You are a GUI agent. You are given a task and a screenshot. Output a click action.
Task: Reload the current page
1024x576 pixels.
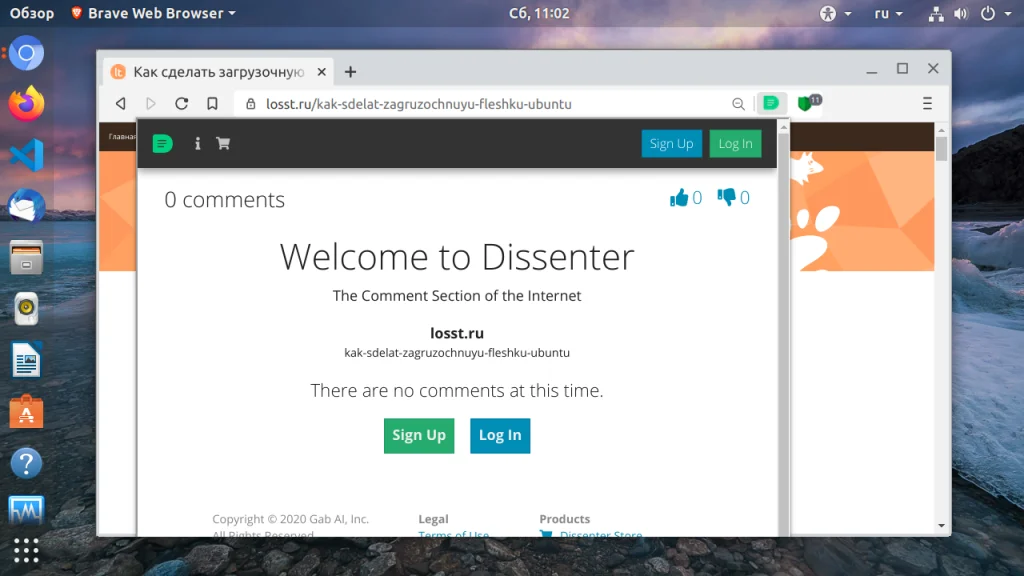pos(182,103)
